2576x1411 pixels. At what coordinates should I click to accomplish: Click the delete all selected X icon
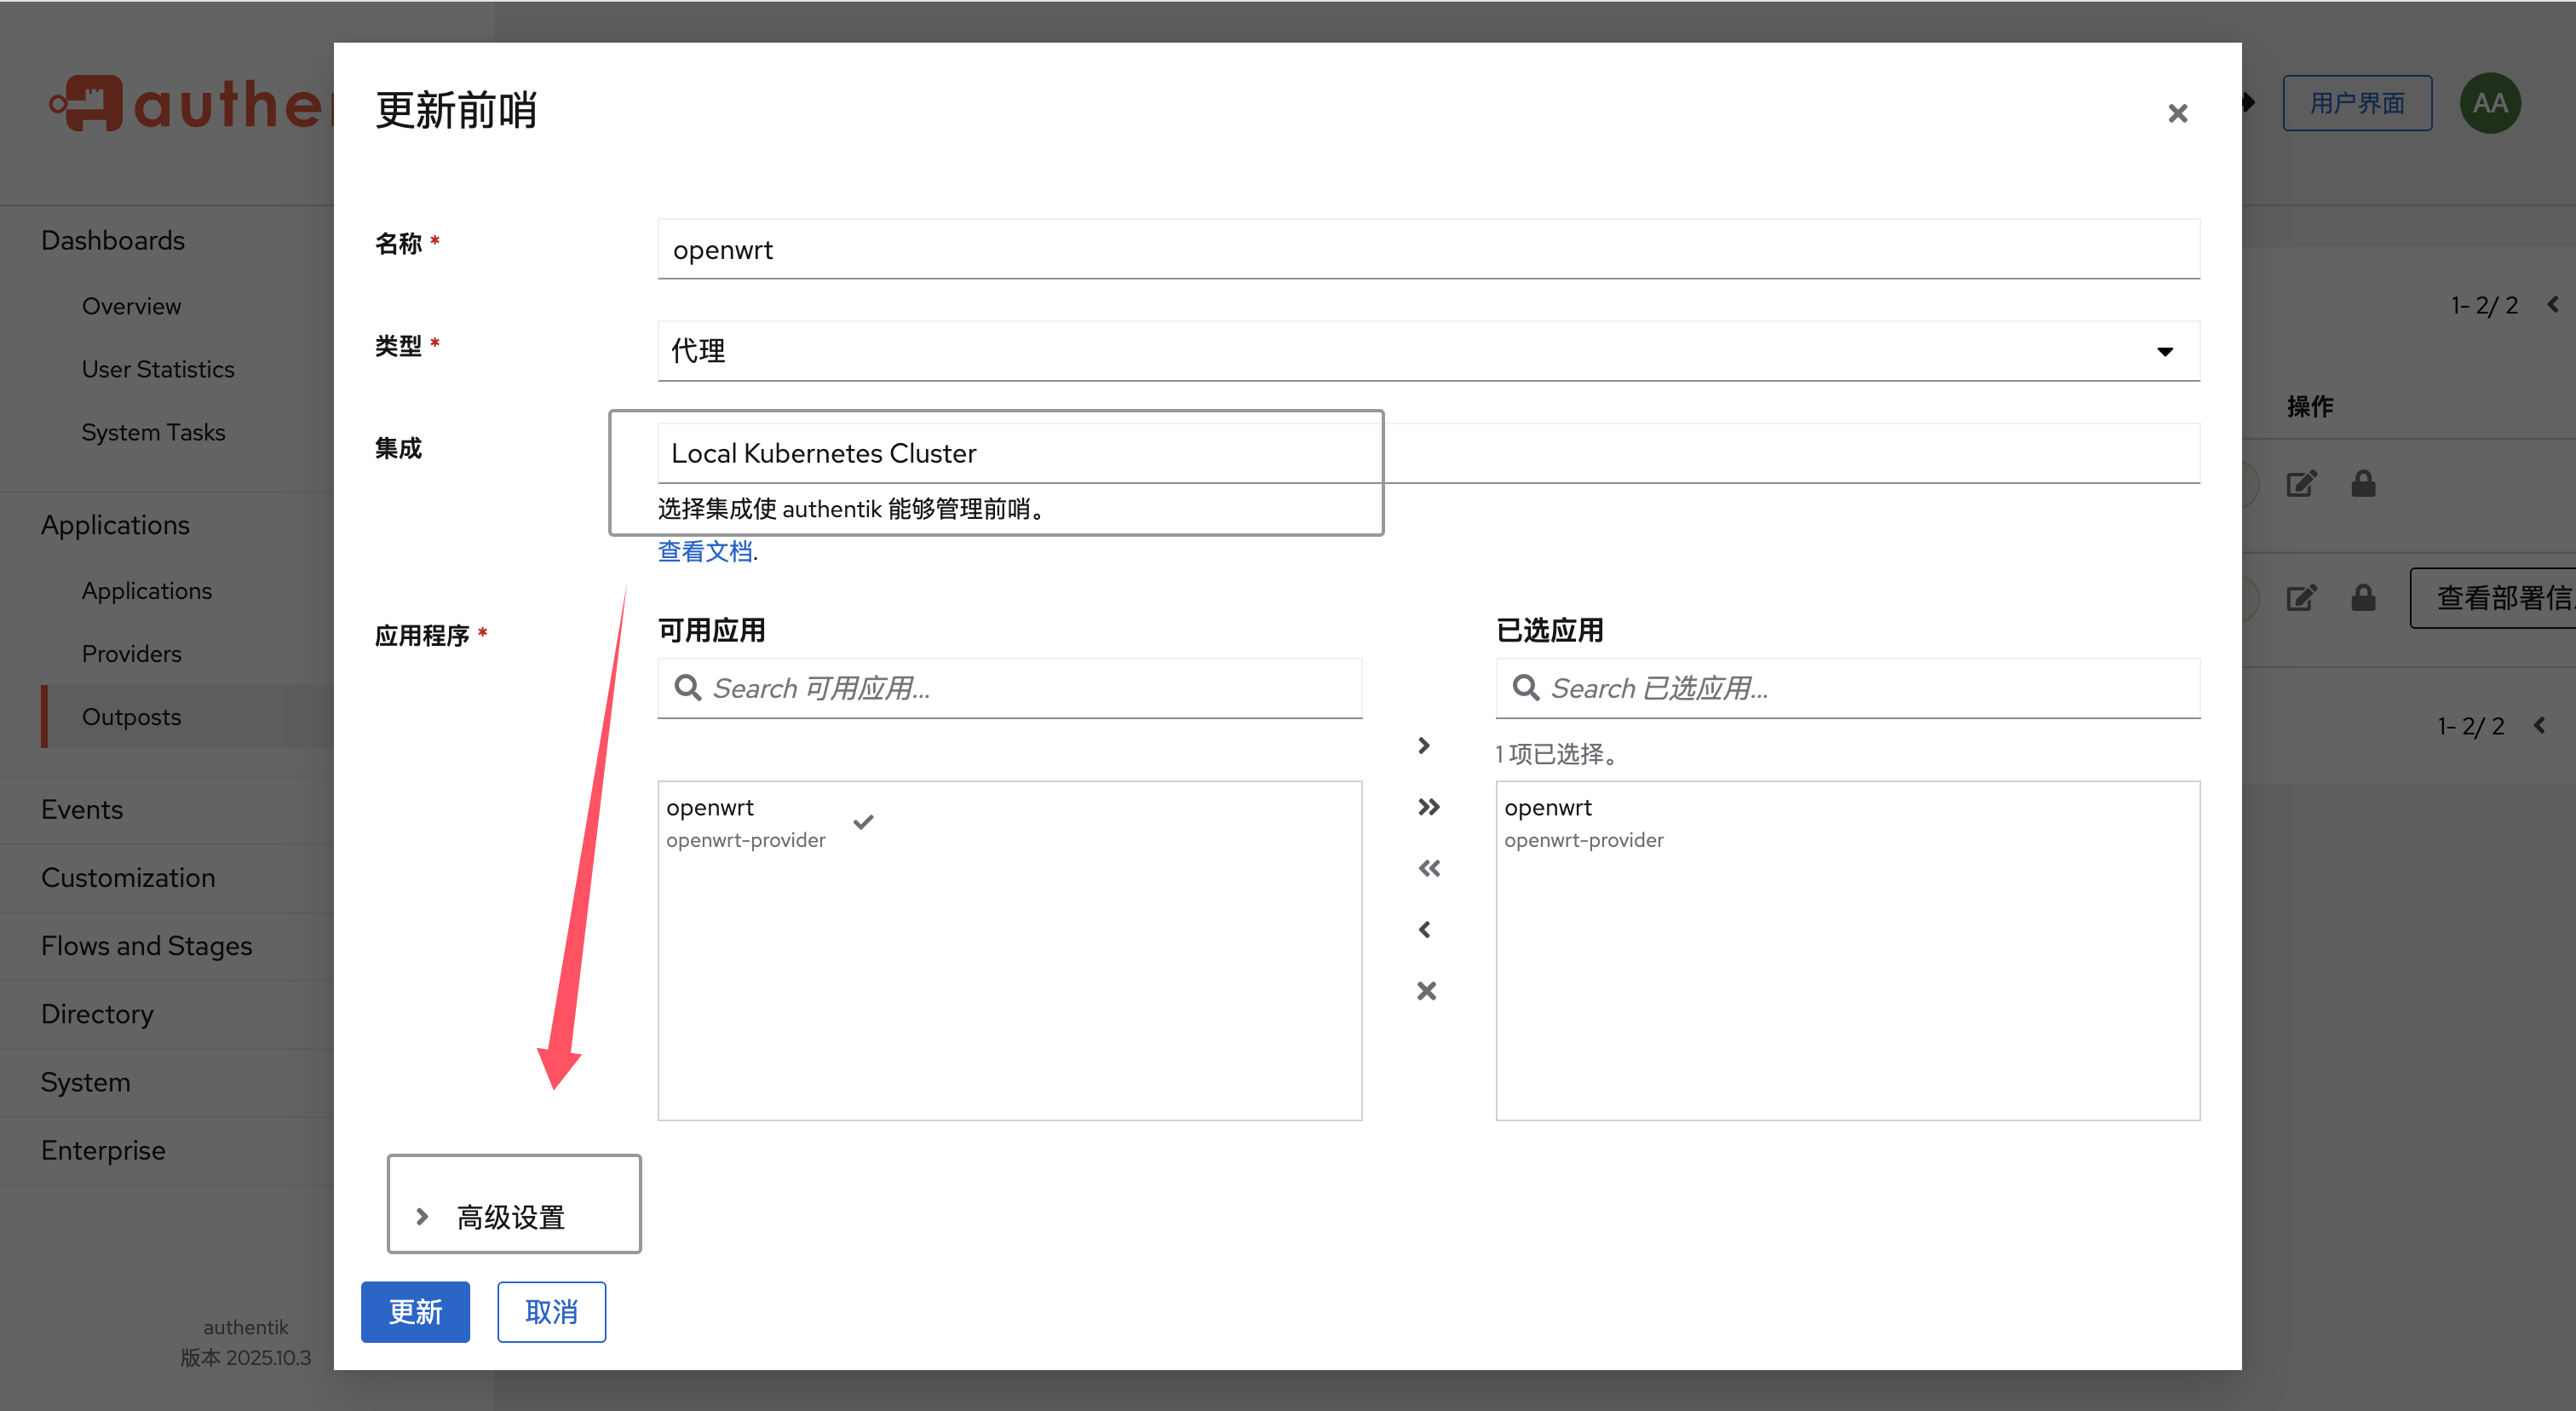[x=1426, y=991]
